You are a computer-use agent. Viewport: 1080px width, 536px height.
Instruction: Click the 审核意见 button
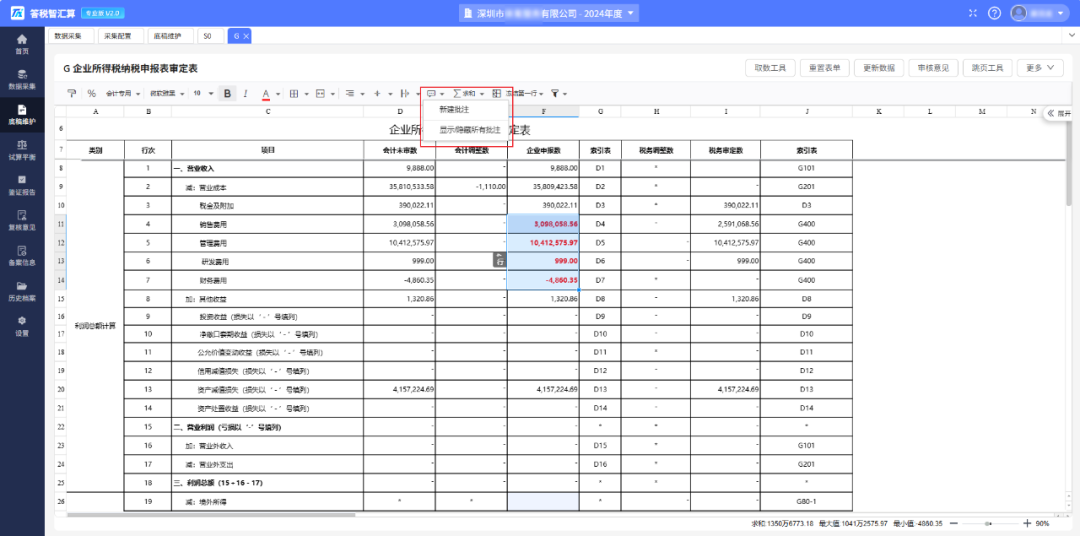pyautogui.click(x=933, y=68)
